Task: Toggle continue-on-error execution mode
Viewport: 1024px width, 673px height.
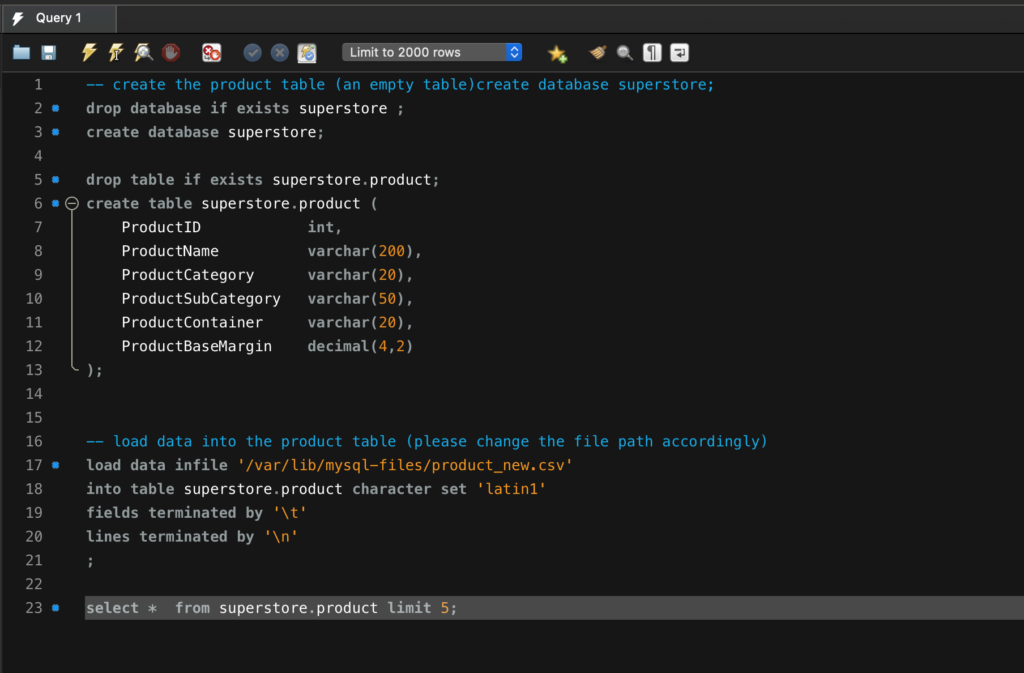Action: coord(211,53)
